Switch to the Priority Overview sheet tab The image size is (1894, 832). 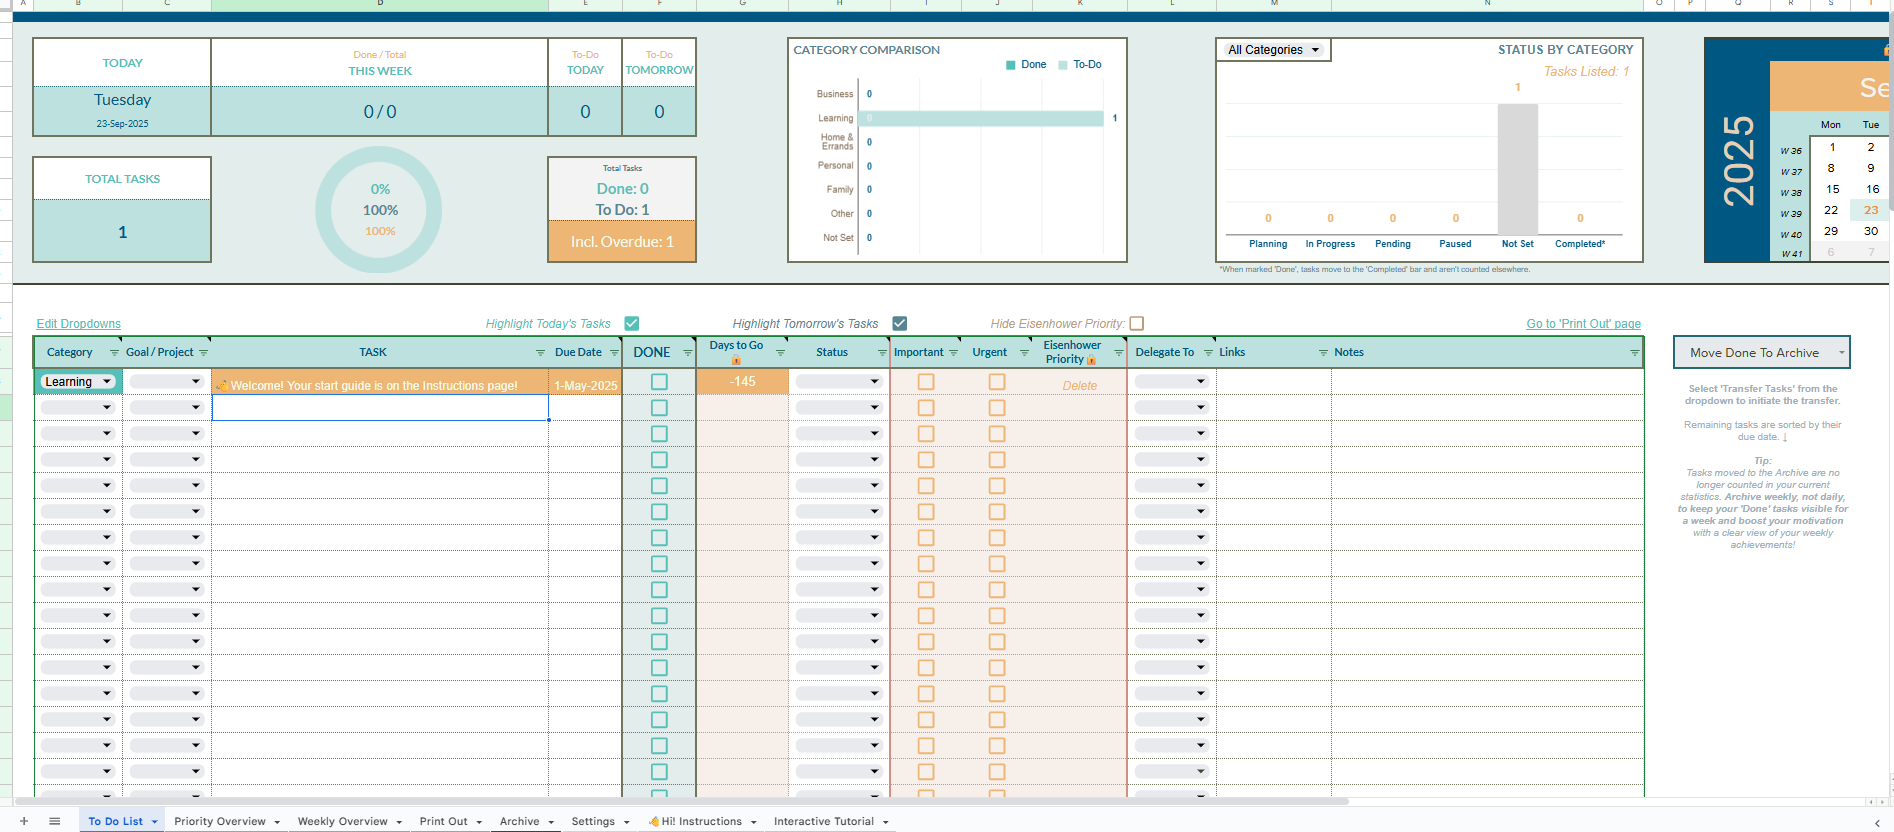tap(219, 821)
